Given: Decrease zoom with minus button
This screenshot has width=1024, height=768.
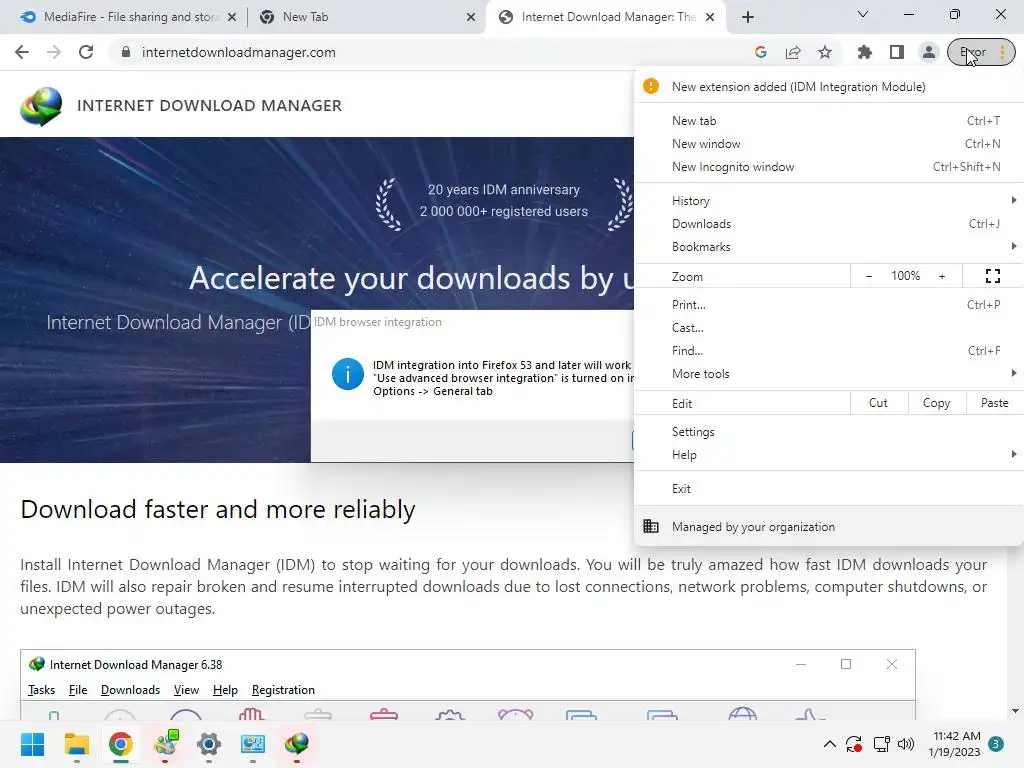Looking at the screenshot, I should point(869,276).
